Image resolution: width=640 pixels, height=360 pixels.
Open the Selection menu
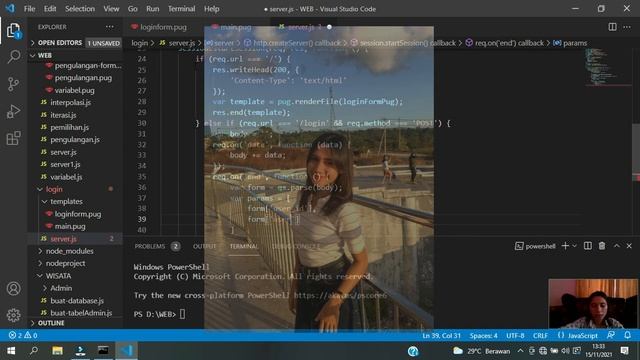pyautogui.click(x=80, y=9)
